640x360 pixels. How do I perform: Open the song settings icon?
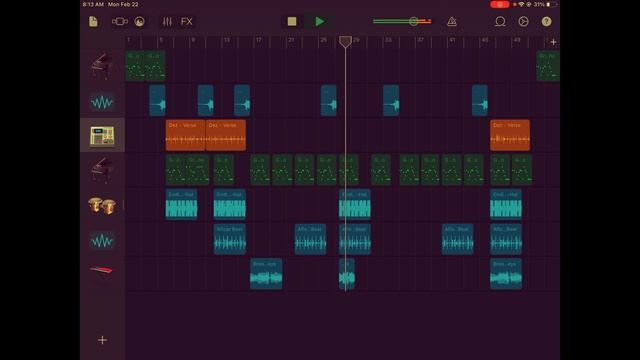click(x=523, y=22)
